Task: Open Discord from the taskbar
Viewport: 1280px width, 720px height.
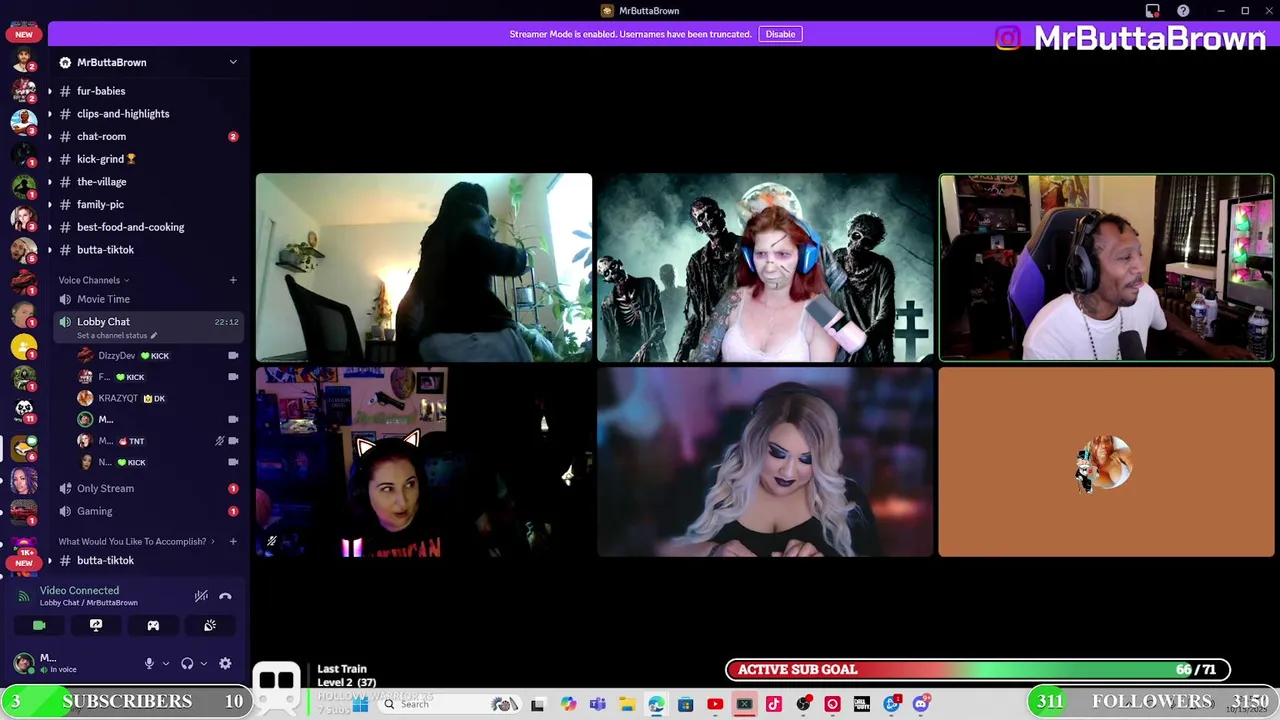Action: pos(921,704)
